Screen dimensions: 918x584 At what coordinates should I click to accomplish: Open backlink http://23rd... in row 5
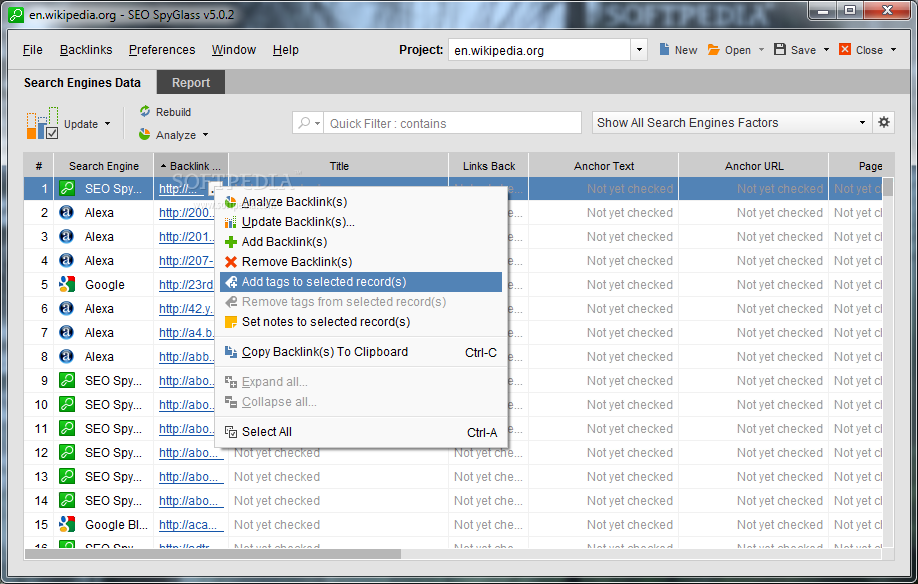click(186, 285)
